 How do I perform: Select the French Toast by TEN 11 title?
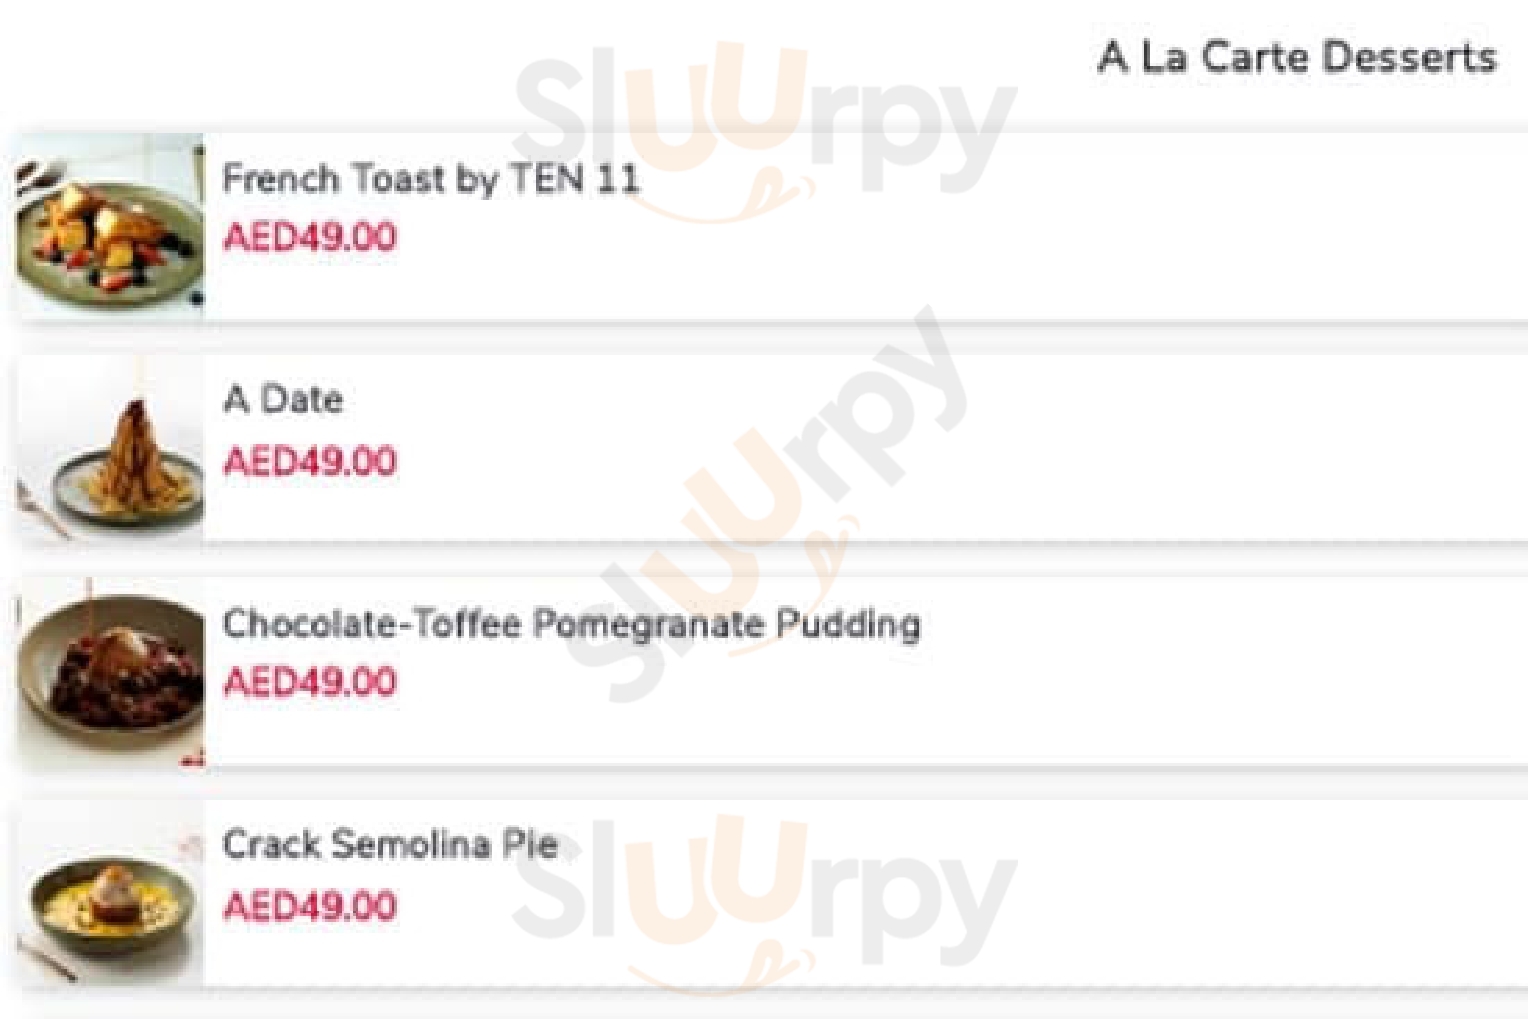430,179
